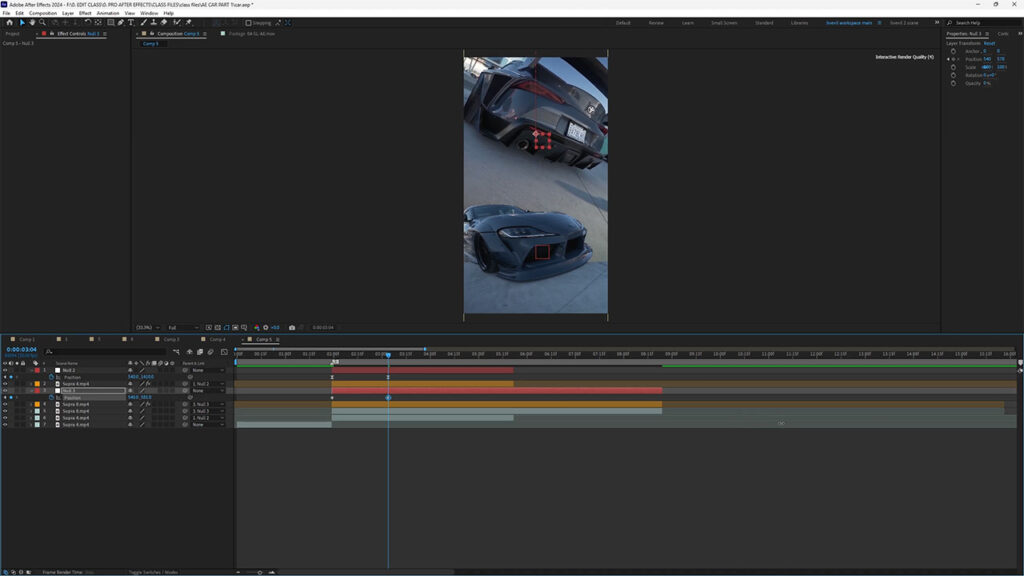Select the Pen tool
This screenshot has width=1024, height=576.
121,22
